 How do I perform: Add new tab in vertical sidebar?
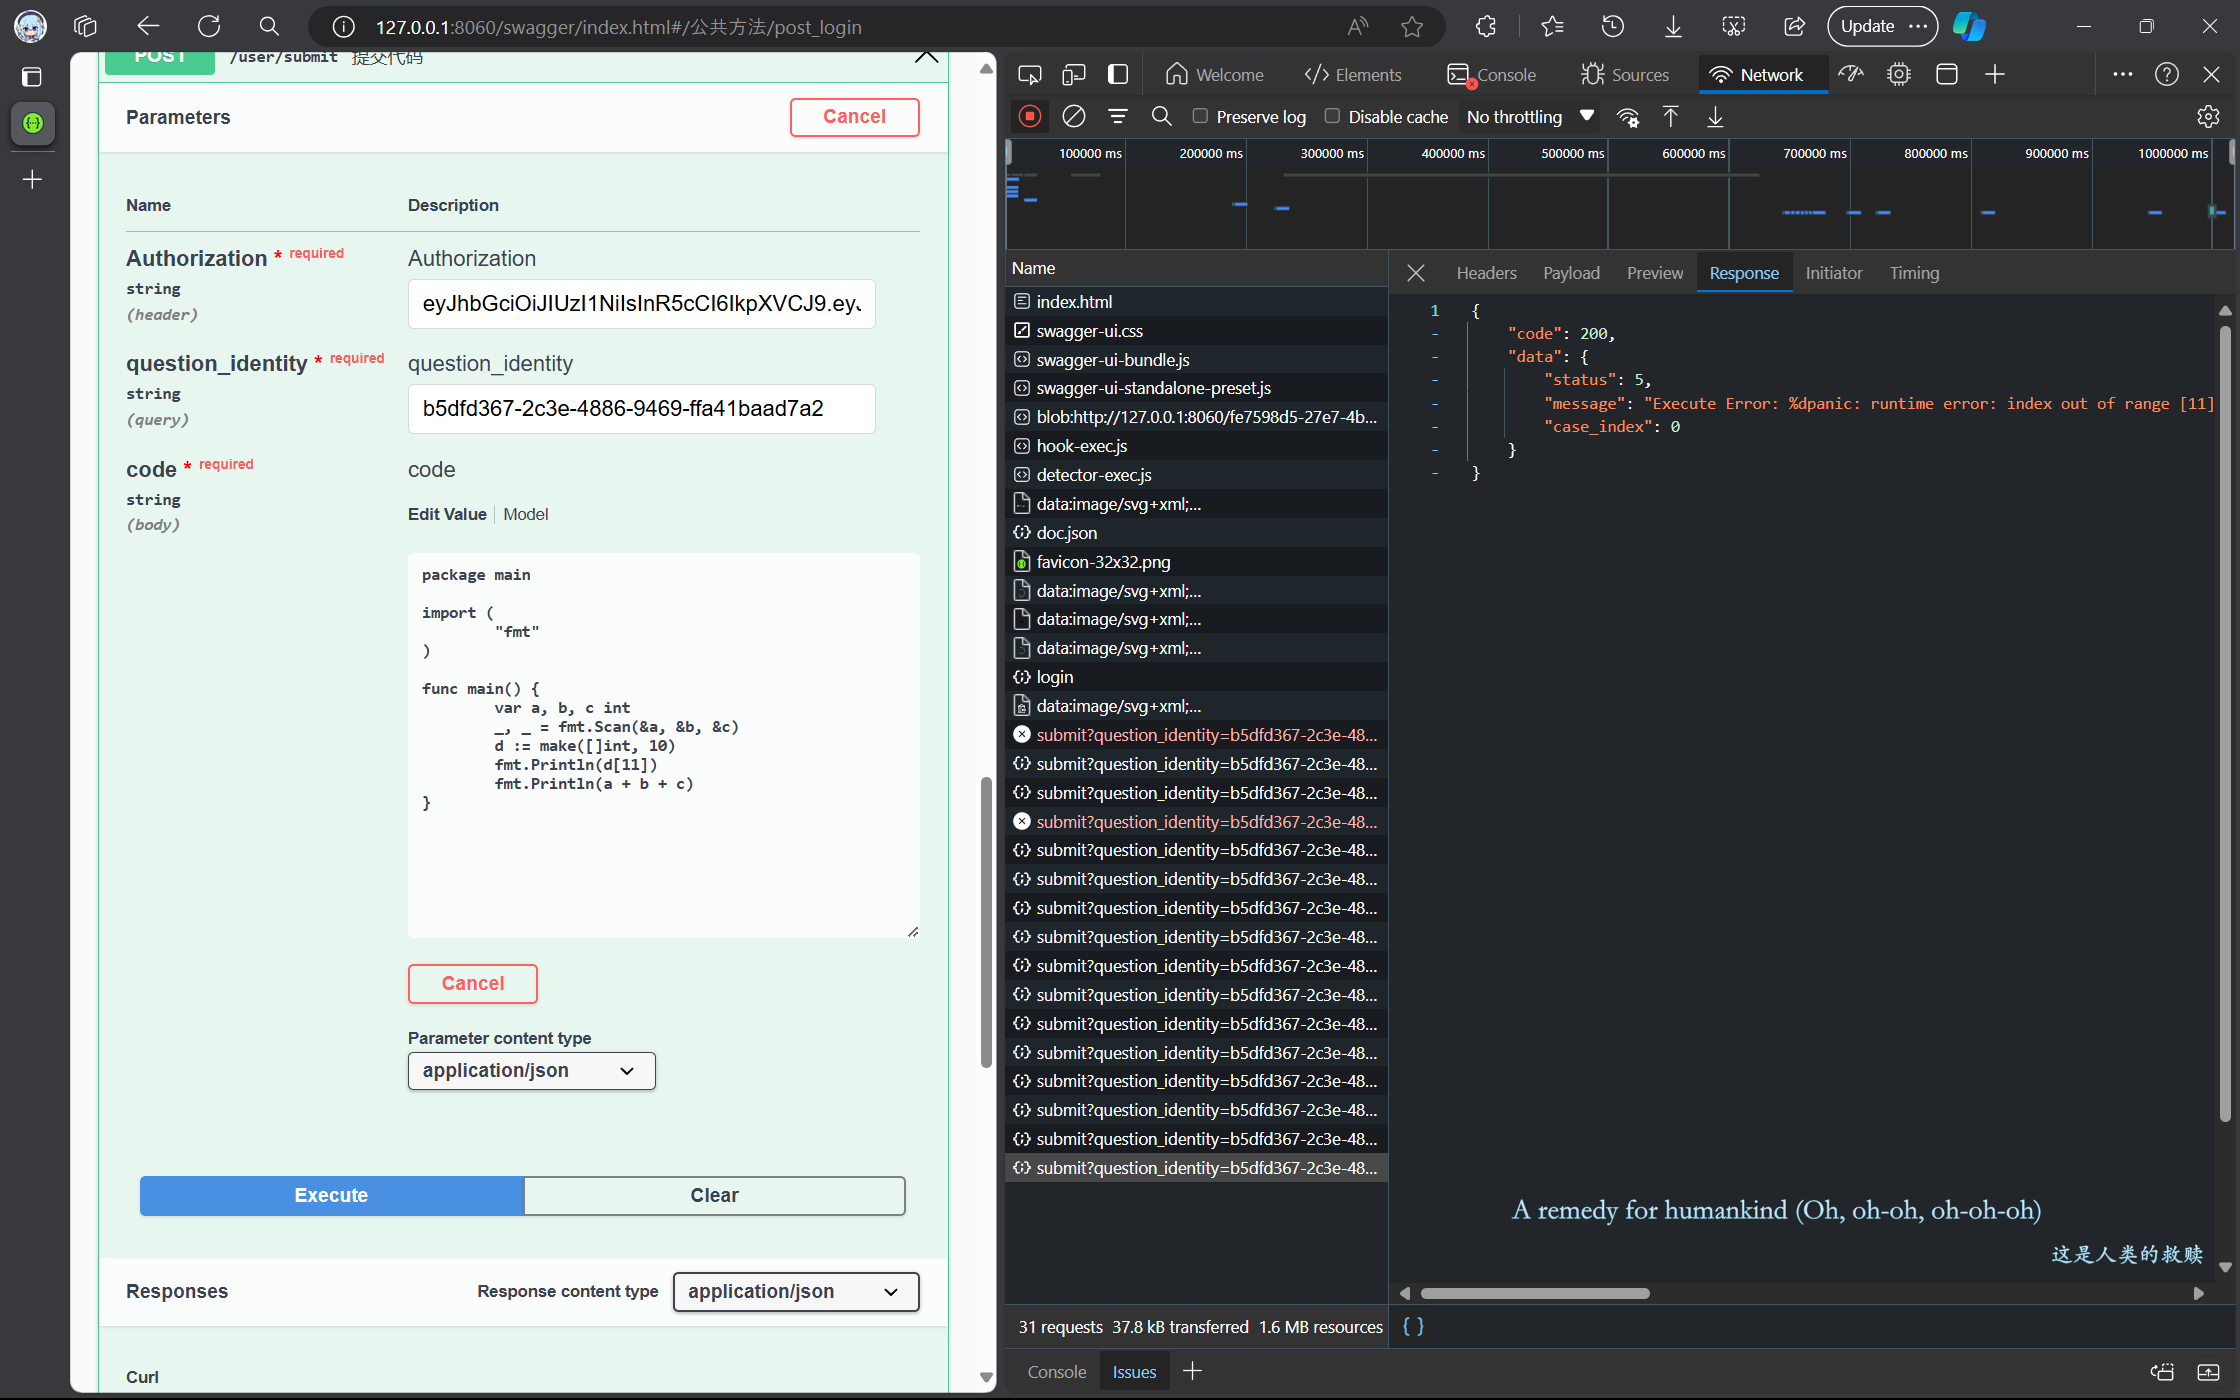coord(33,180)
